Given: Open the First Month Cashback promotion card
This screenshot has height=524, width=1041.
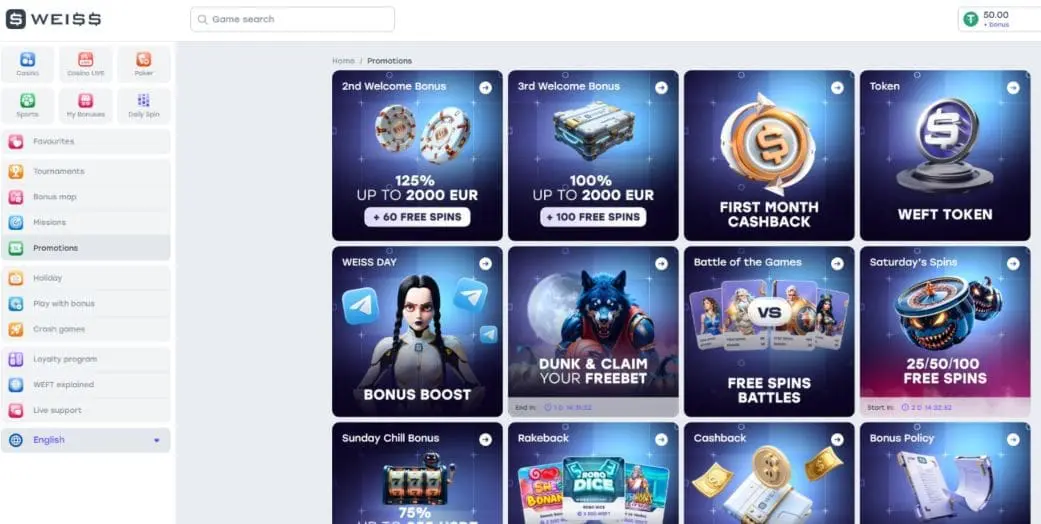Looking at the screenshot, I should click(769, 155).
